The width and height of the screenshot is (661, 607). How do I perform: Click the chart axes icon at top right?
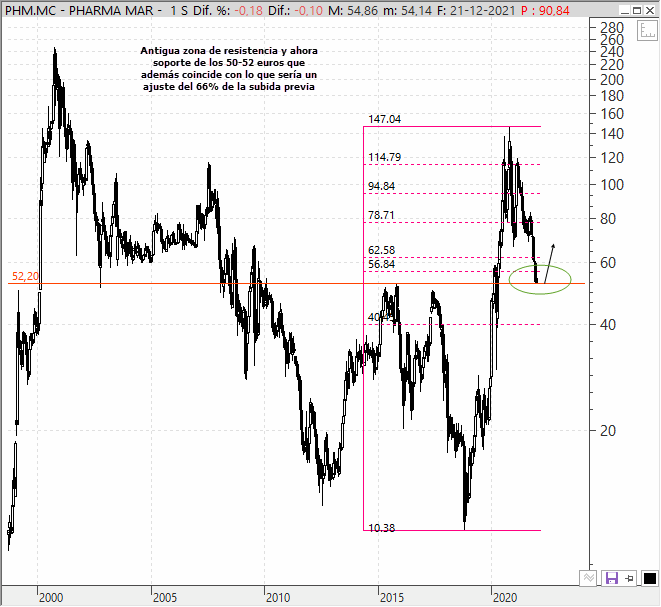647,32
